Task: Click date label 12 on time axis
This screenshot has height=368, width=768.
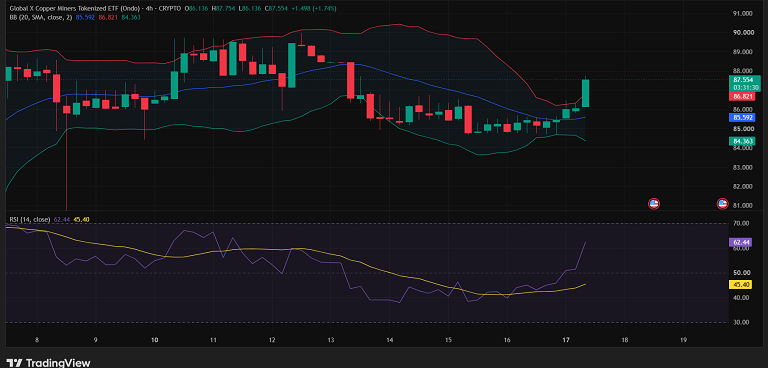Action: pyautogui.click(x=272, y=340)
